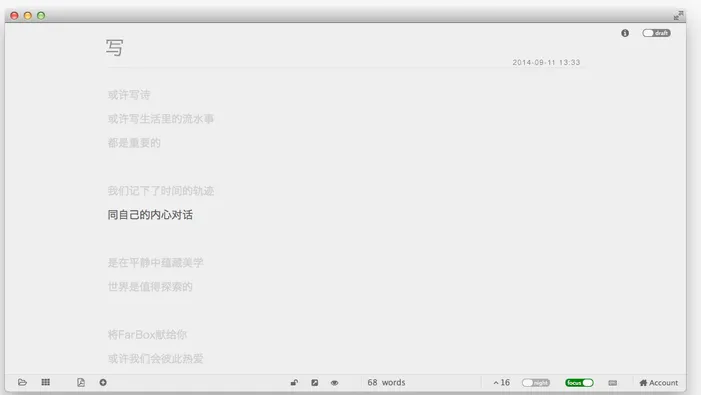Create a new post with plus icon
This screenshot has height=395, width=701.
tap(103, 382)
